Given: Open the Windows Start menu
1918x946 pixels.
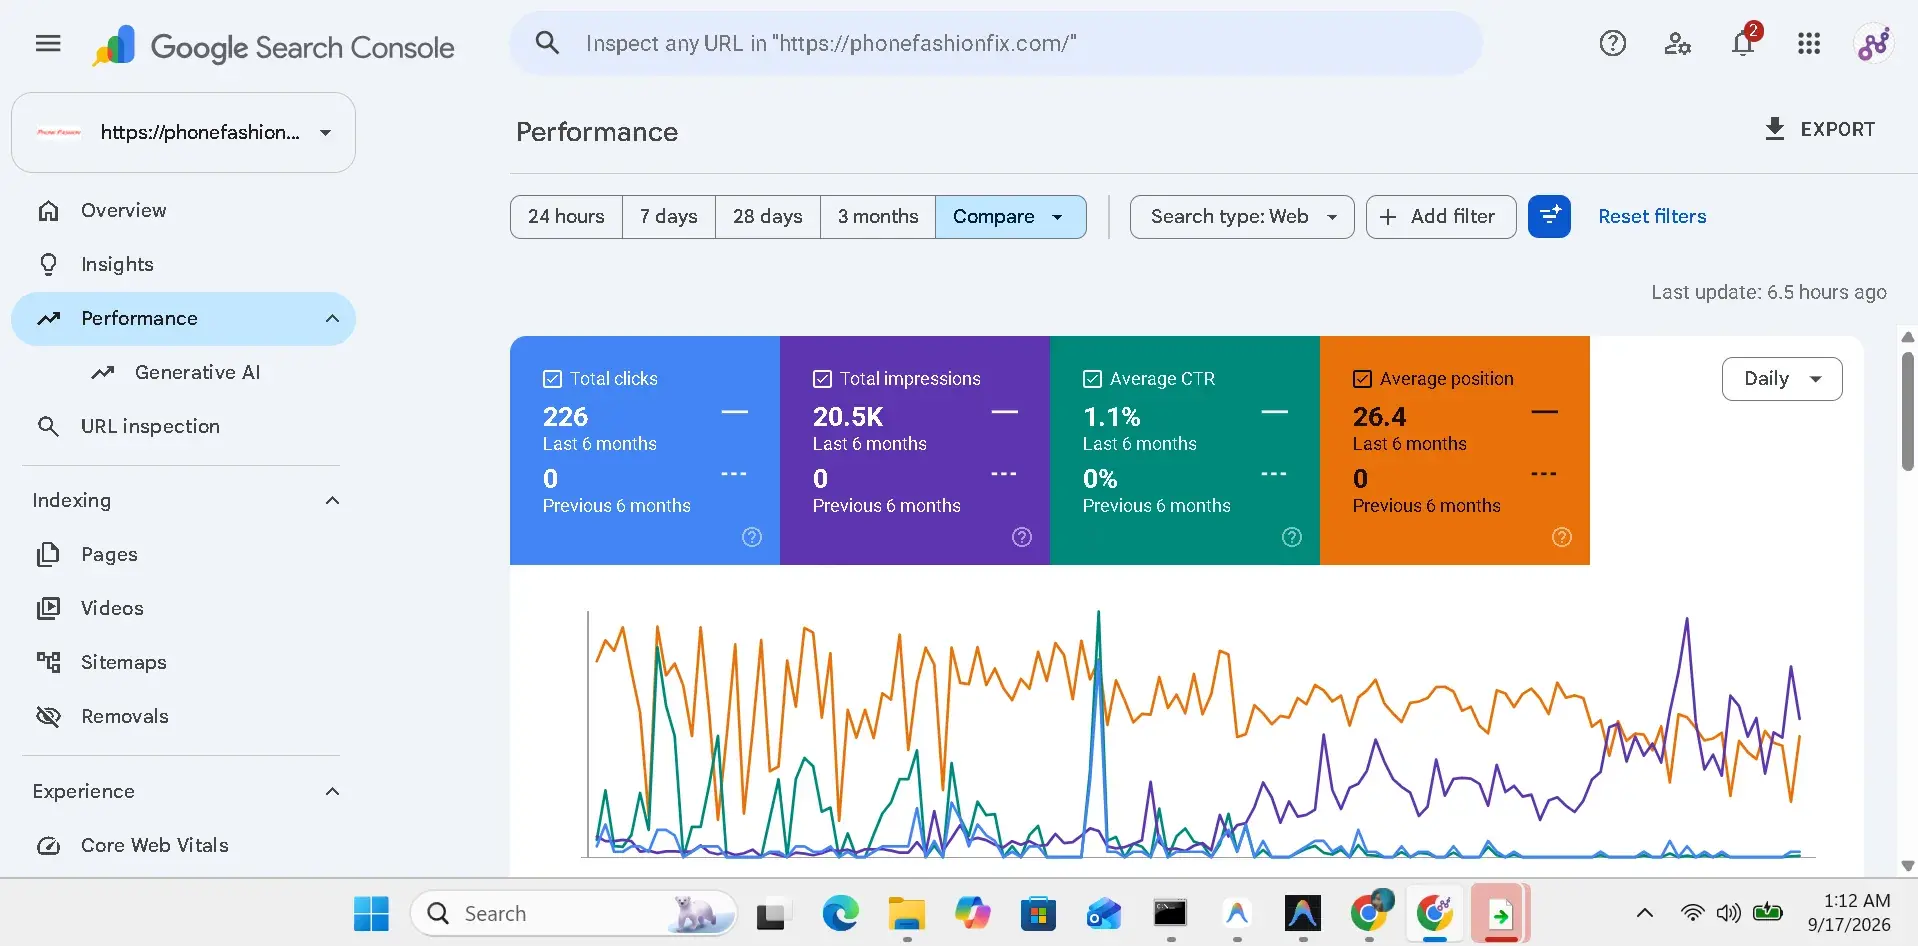Looking at the screenshot, I should [x=371, y=913].
